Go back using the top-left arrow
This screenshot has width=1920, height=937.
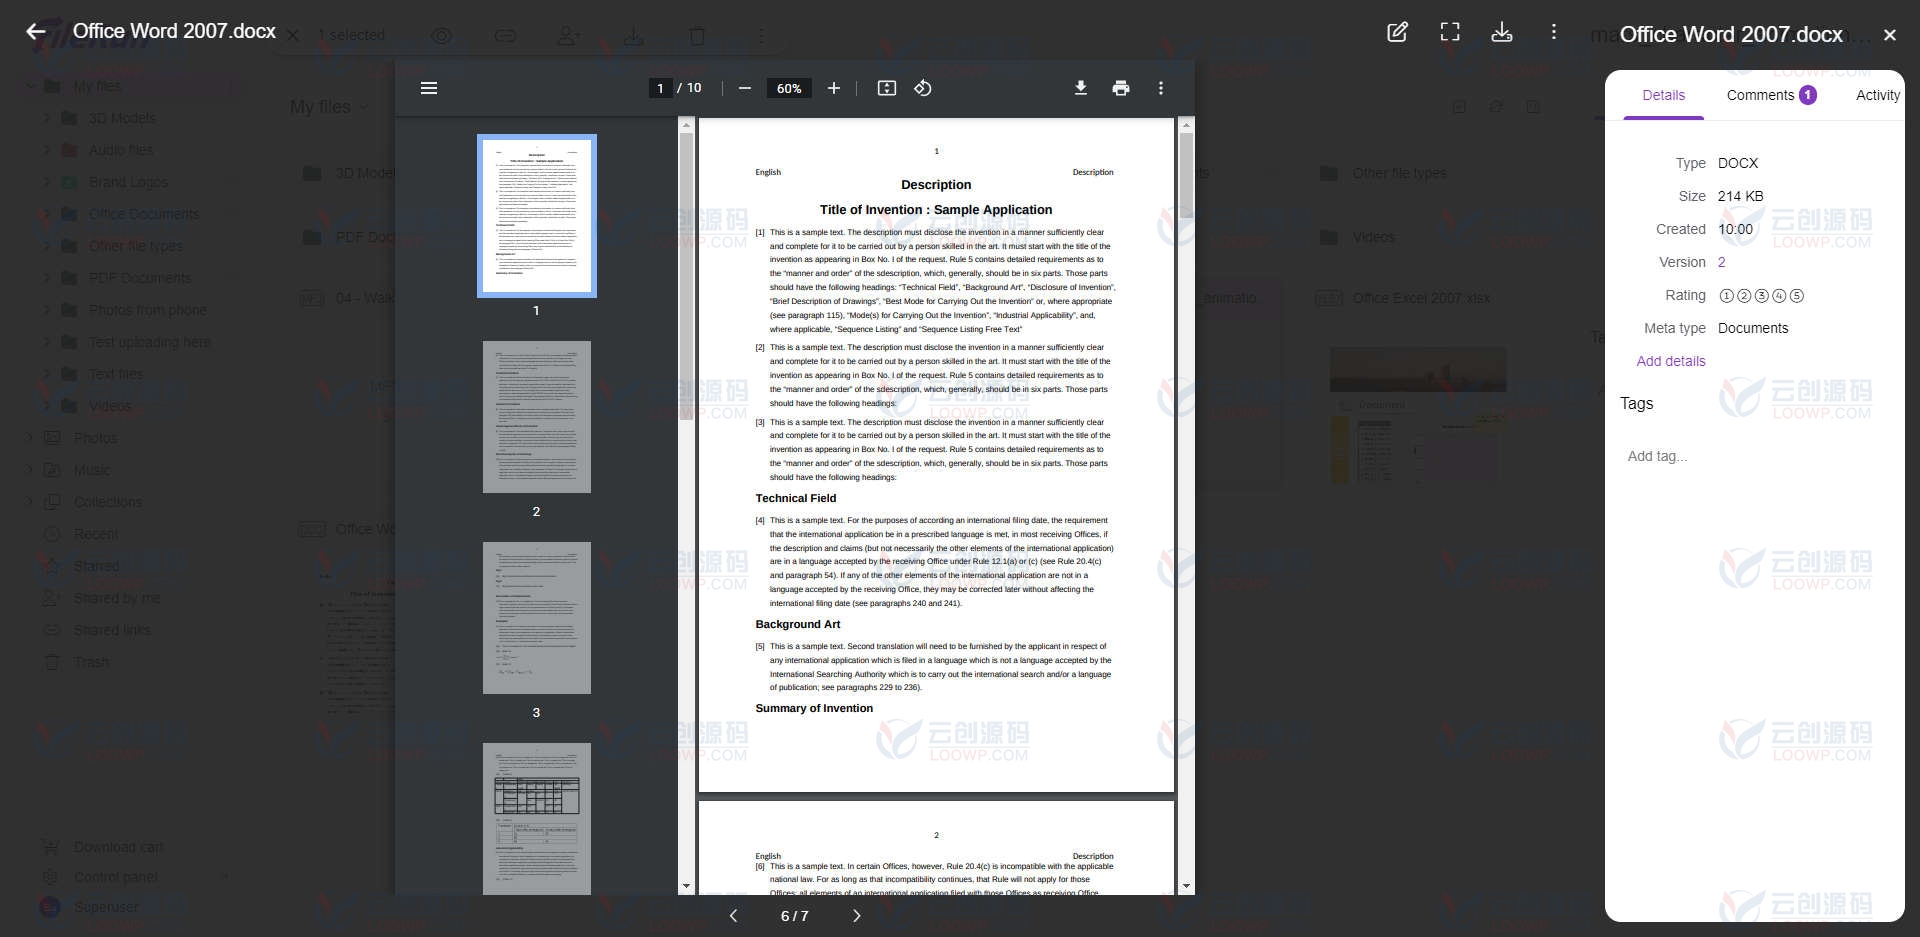(36, 32)
